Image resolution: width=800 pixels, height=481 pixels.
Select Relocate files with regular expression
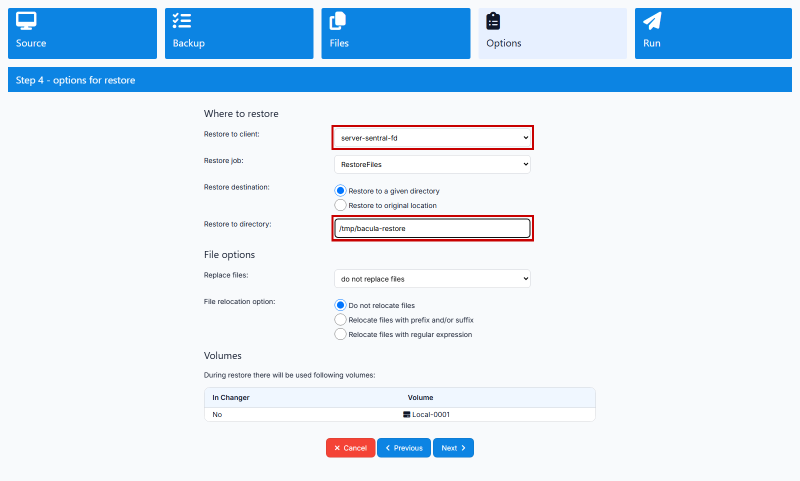[340, 334]
